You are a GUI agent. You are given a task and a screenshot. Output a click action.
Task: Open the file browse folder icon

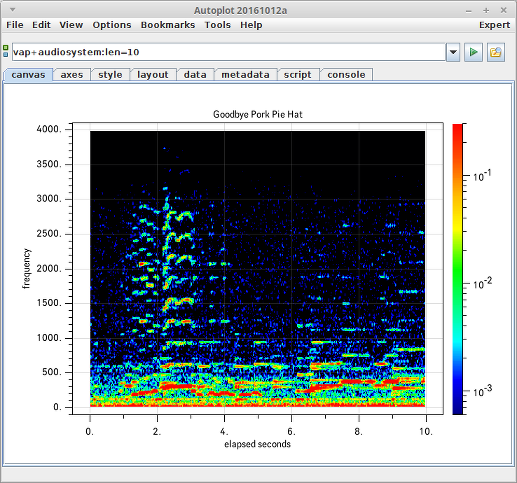(496, 52)
